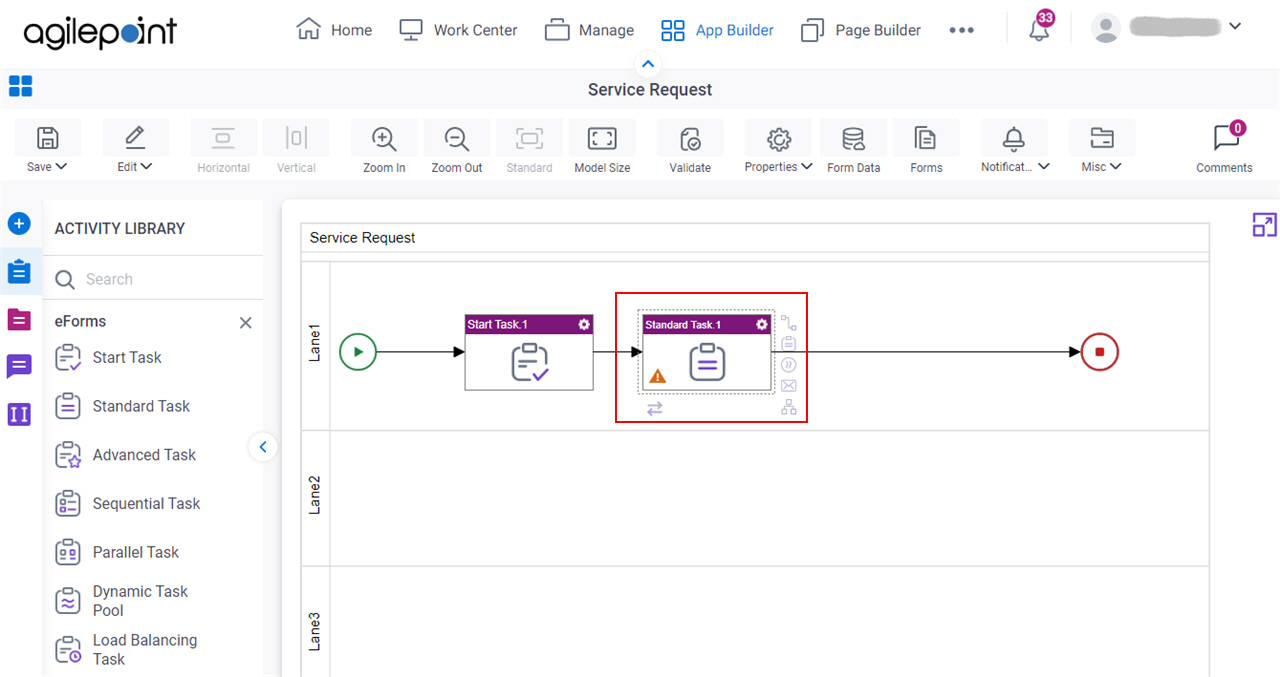Expand the Properties dropdown arrow
The height and width of the screenshot is (677, 1280).
tap(807, 167)
